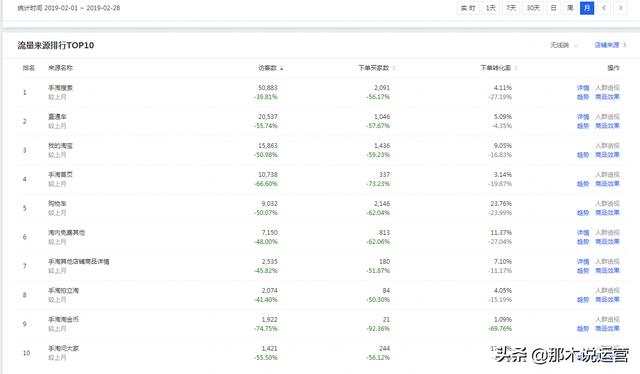Image resolution: width=640 pixels, height=374 pixels.
Task: Open 趋势 for 淘内免费其他 row
Action: pos(583,242)
